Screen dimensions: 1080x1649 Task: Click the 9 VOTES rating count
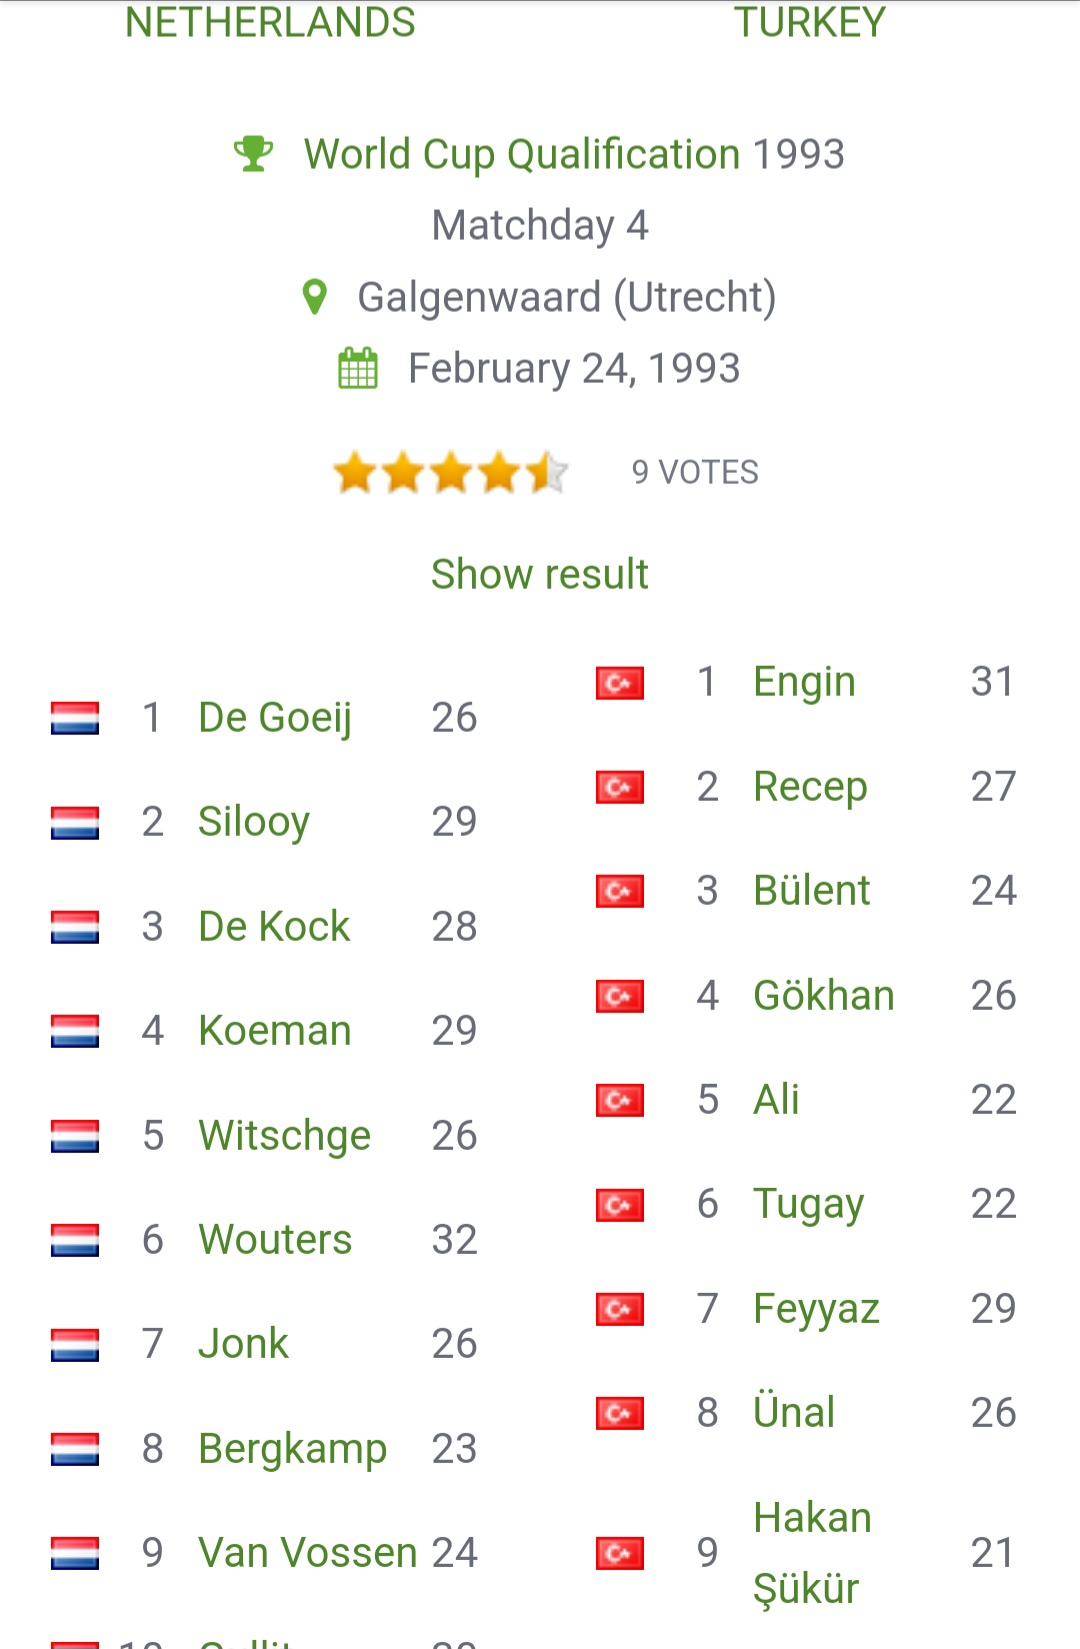(x=695, y=472)
